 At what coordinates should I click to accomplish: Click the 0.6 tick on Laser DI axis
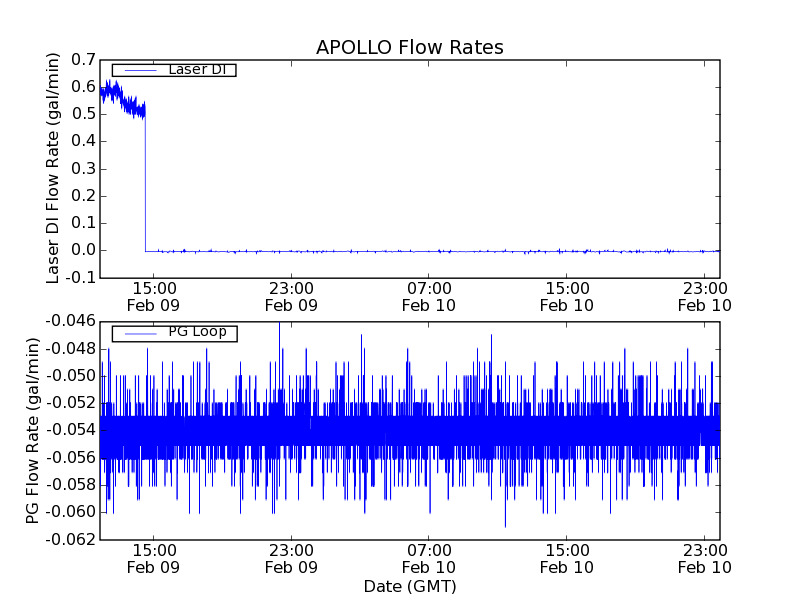point(84,87)
